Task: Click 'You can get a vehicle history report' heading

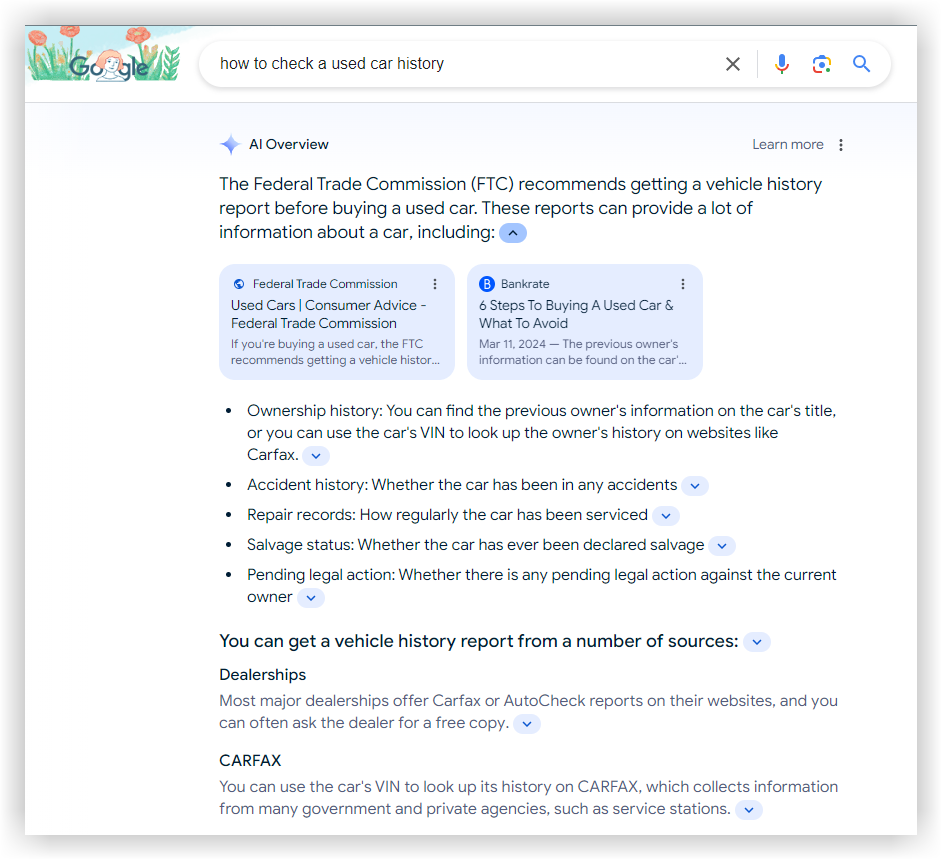Action: click(x=479, y=641)
